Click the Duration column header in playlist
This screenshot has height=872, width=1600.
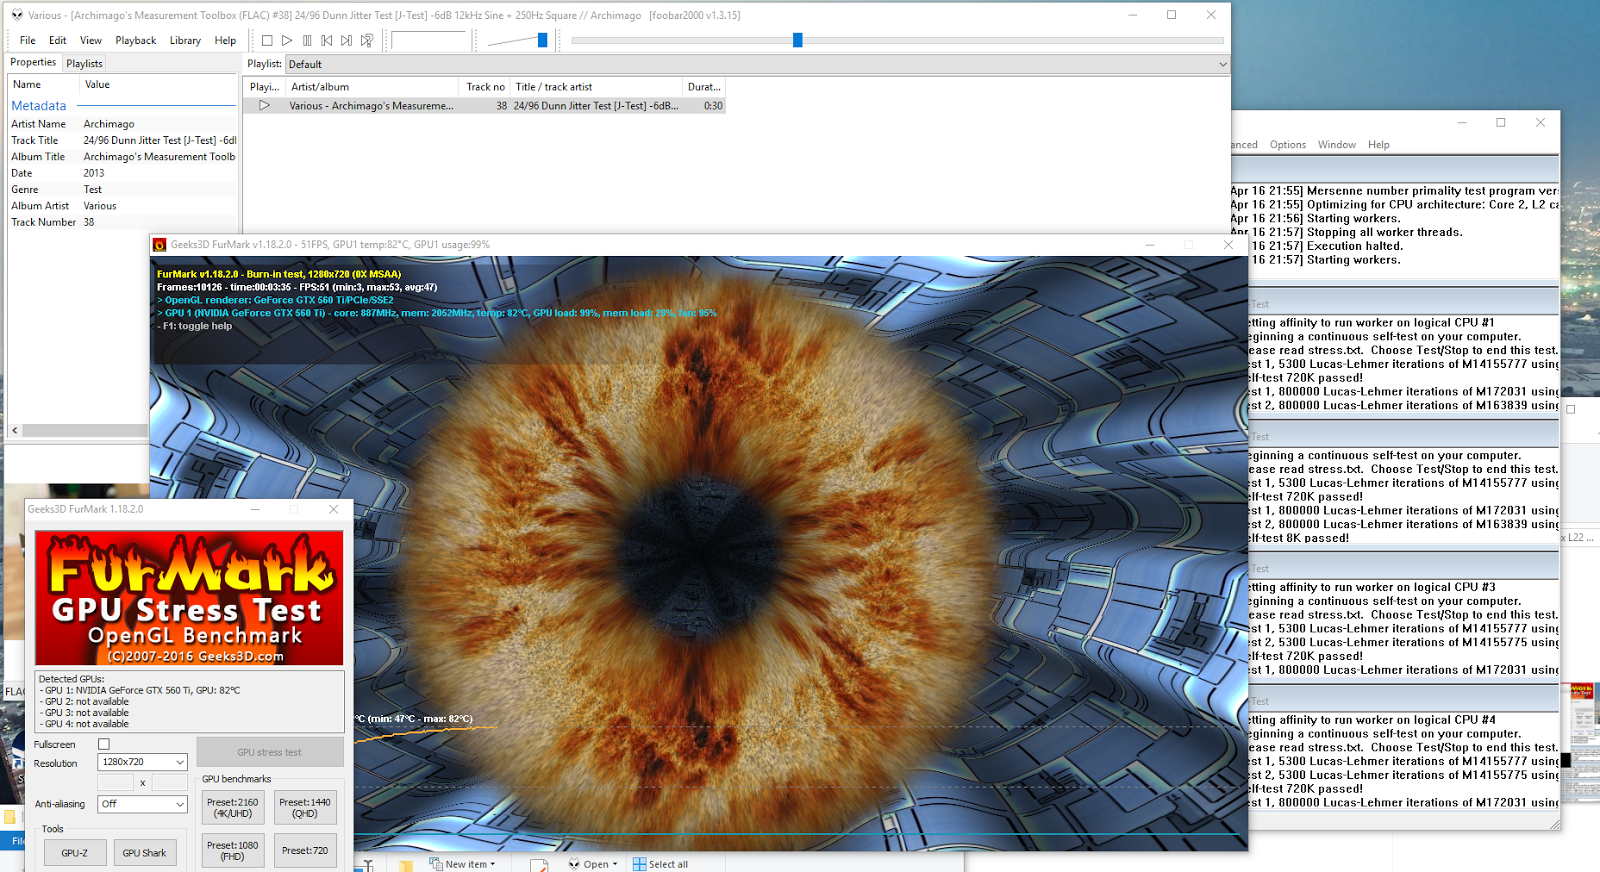704,87
